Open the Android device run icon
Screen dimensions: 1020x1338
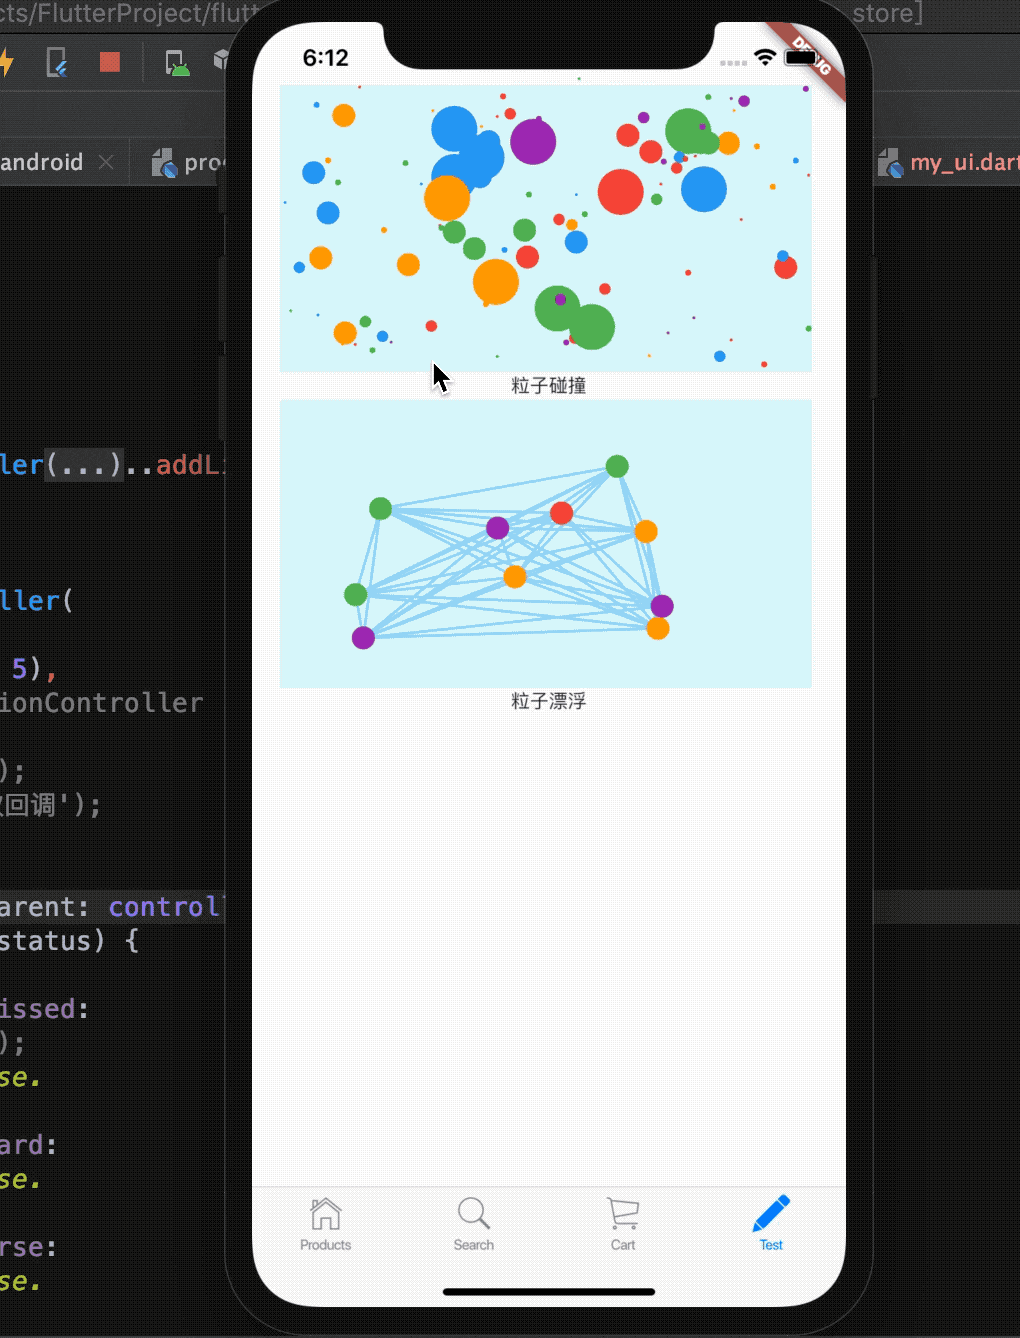[176, 62]
